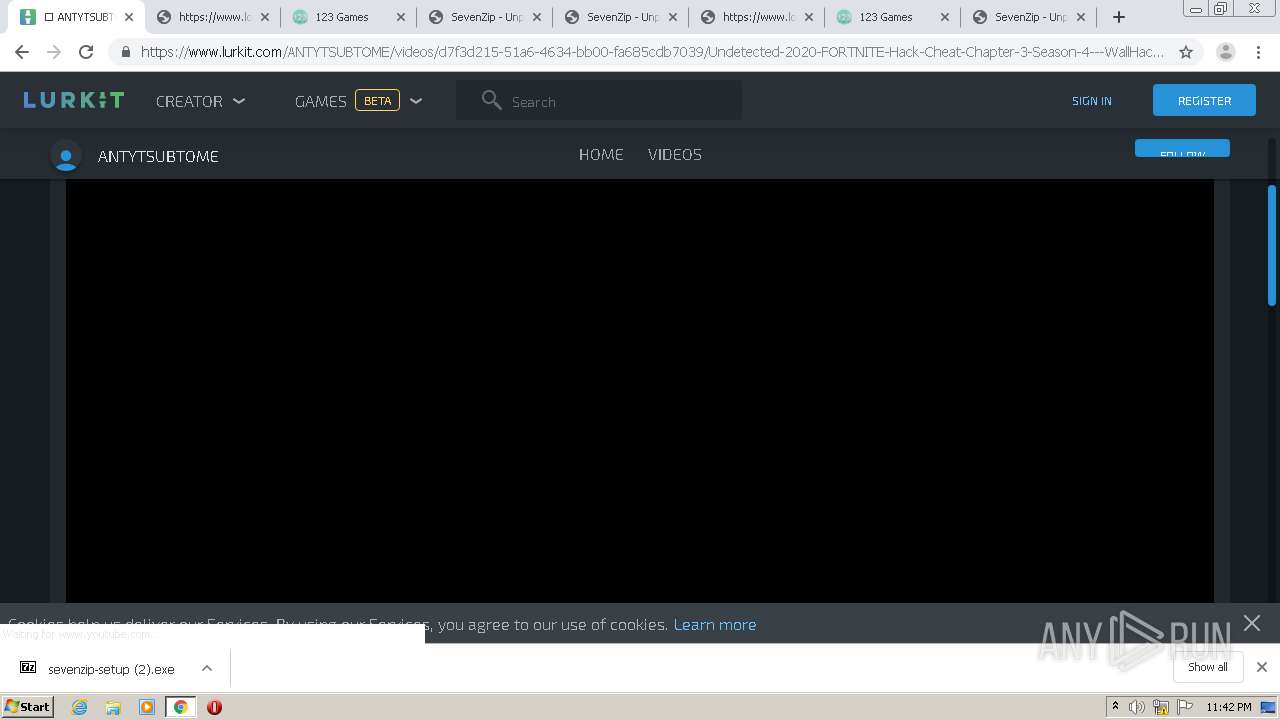
Task: Launch Internet Explorer from the taskbar
Action: tap(79, 707)
